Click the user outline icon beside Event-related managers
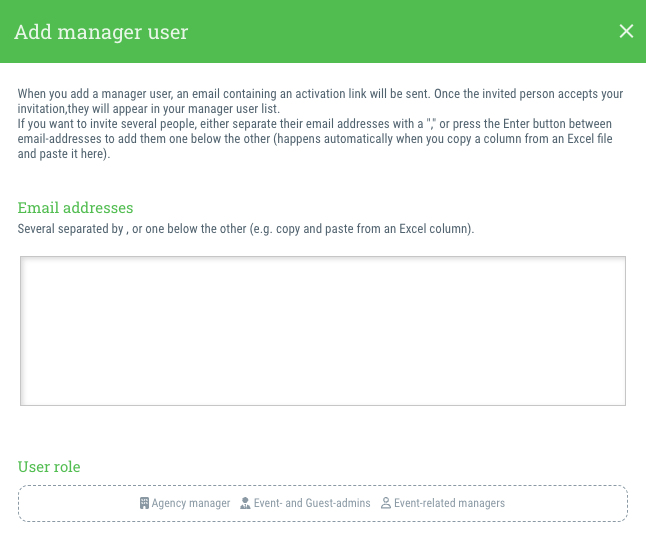This screenshot has height=539, width=646. (x=386, y=503)
